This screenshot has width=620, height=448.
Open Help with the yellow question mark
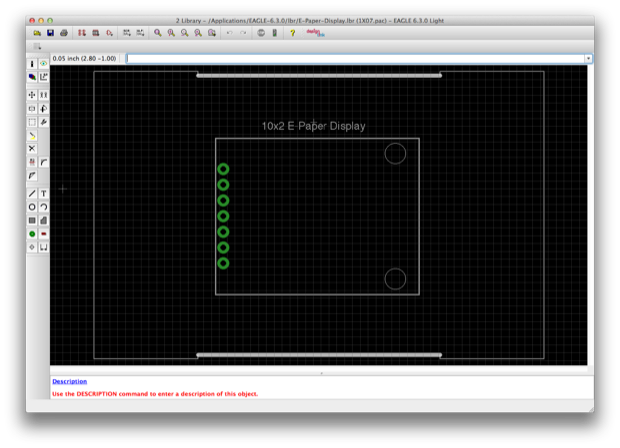point(293,33)
